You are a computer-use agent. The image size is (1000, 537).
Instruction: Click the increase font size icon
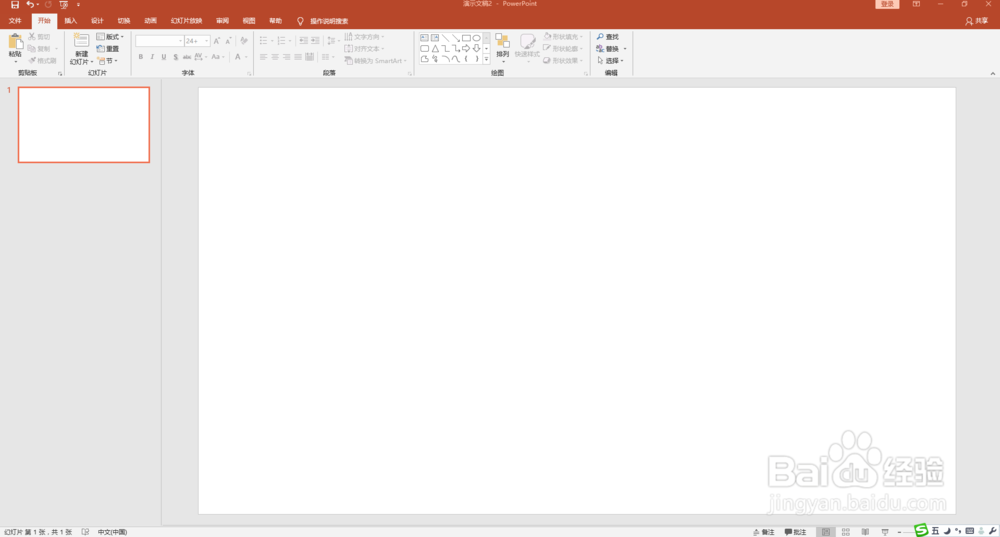point(217,41)
